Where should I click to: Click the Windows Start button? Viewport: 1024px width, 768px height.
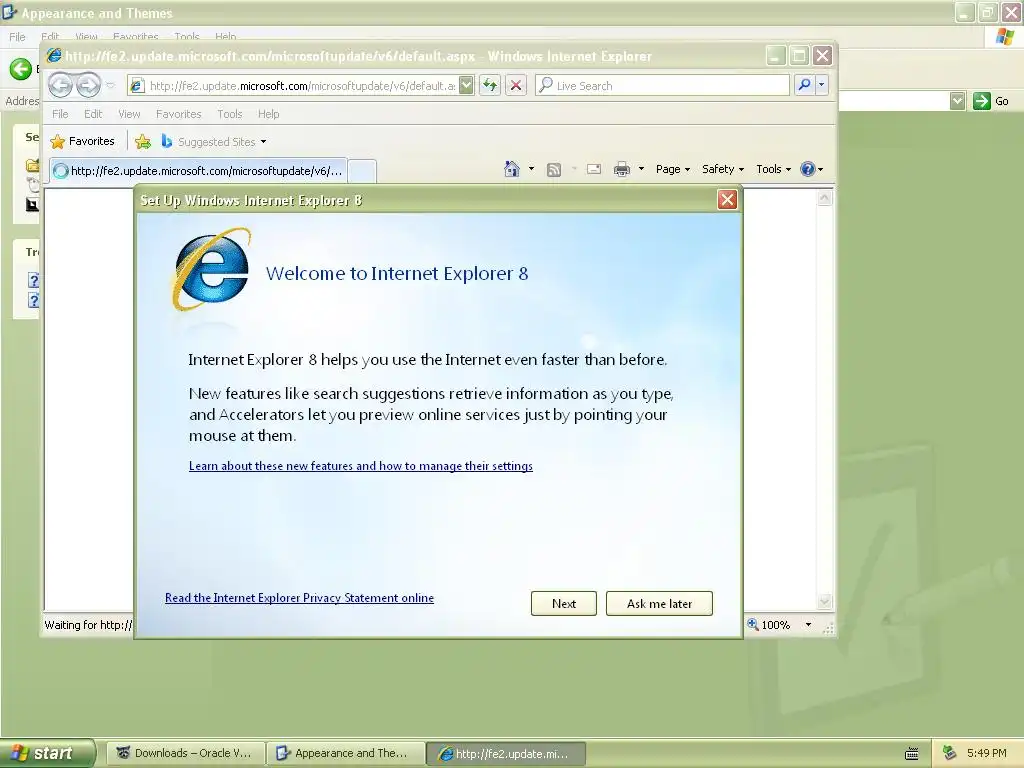point(46,753)
